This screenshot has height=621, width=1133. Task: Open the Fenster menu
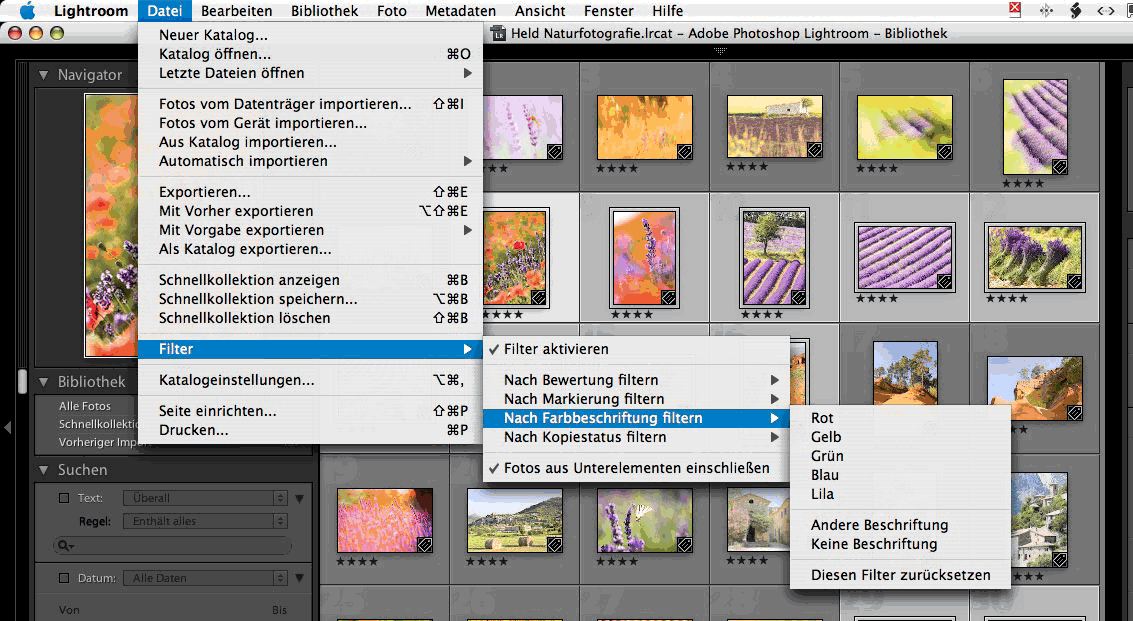point(608,11)
